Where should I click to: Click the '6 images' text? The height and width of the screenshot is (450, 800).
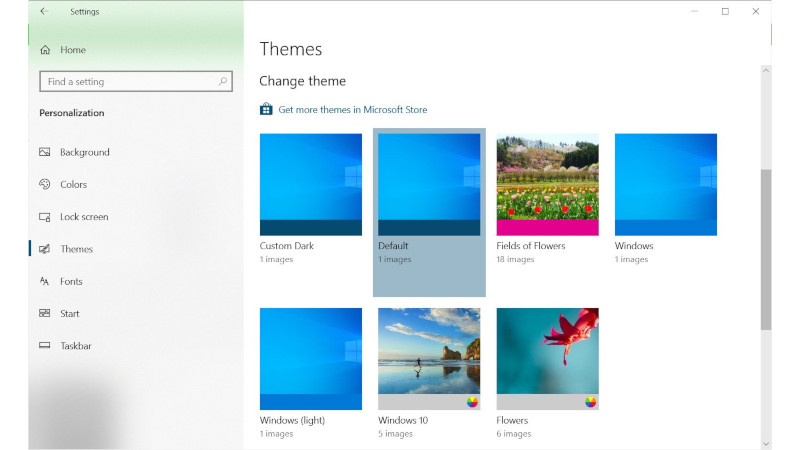click(514, 434)
